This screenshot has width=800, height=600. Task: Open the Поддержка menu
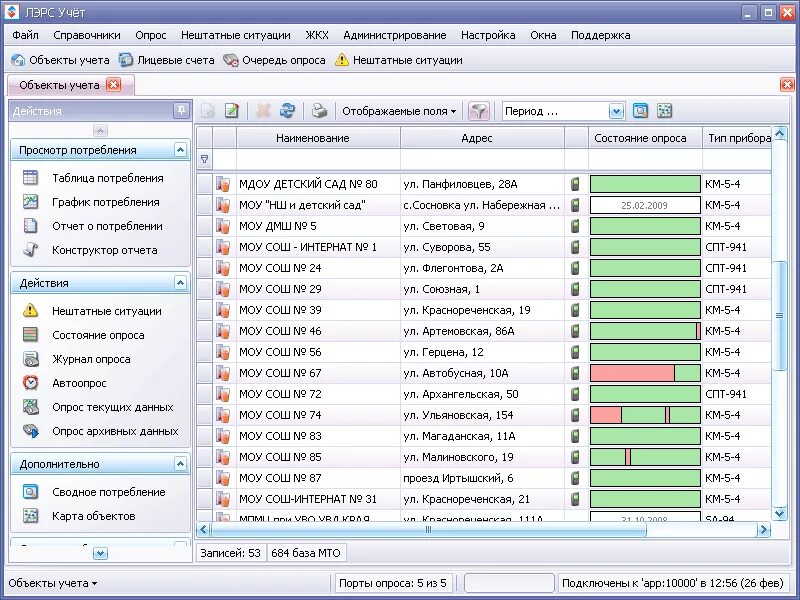[601, 35]
